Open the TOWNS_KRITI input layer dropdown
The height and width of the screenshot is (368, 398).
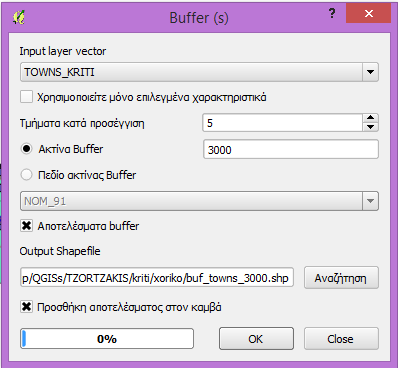tap(199, 72)
